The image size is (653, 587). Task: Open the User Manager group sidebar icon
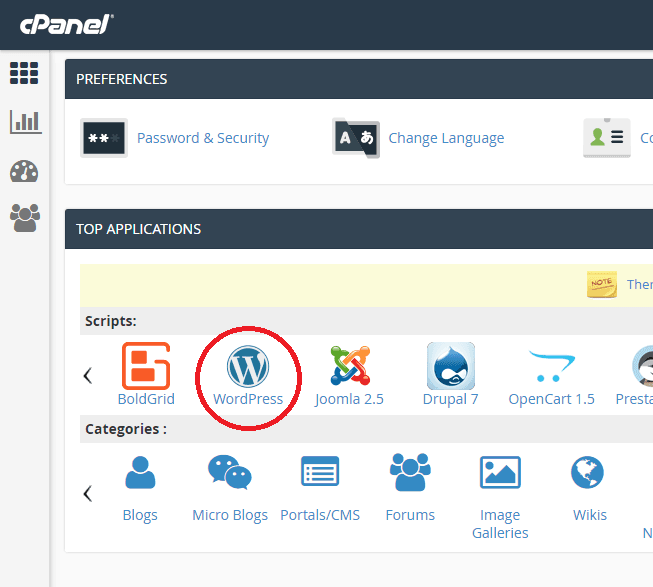click(25, 218)
